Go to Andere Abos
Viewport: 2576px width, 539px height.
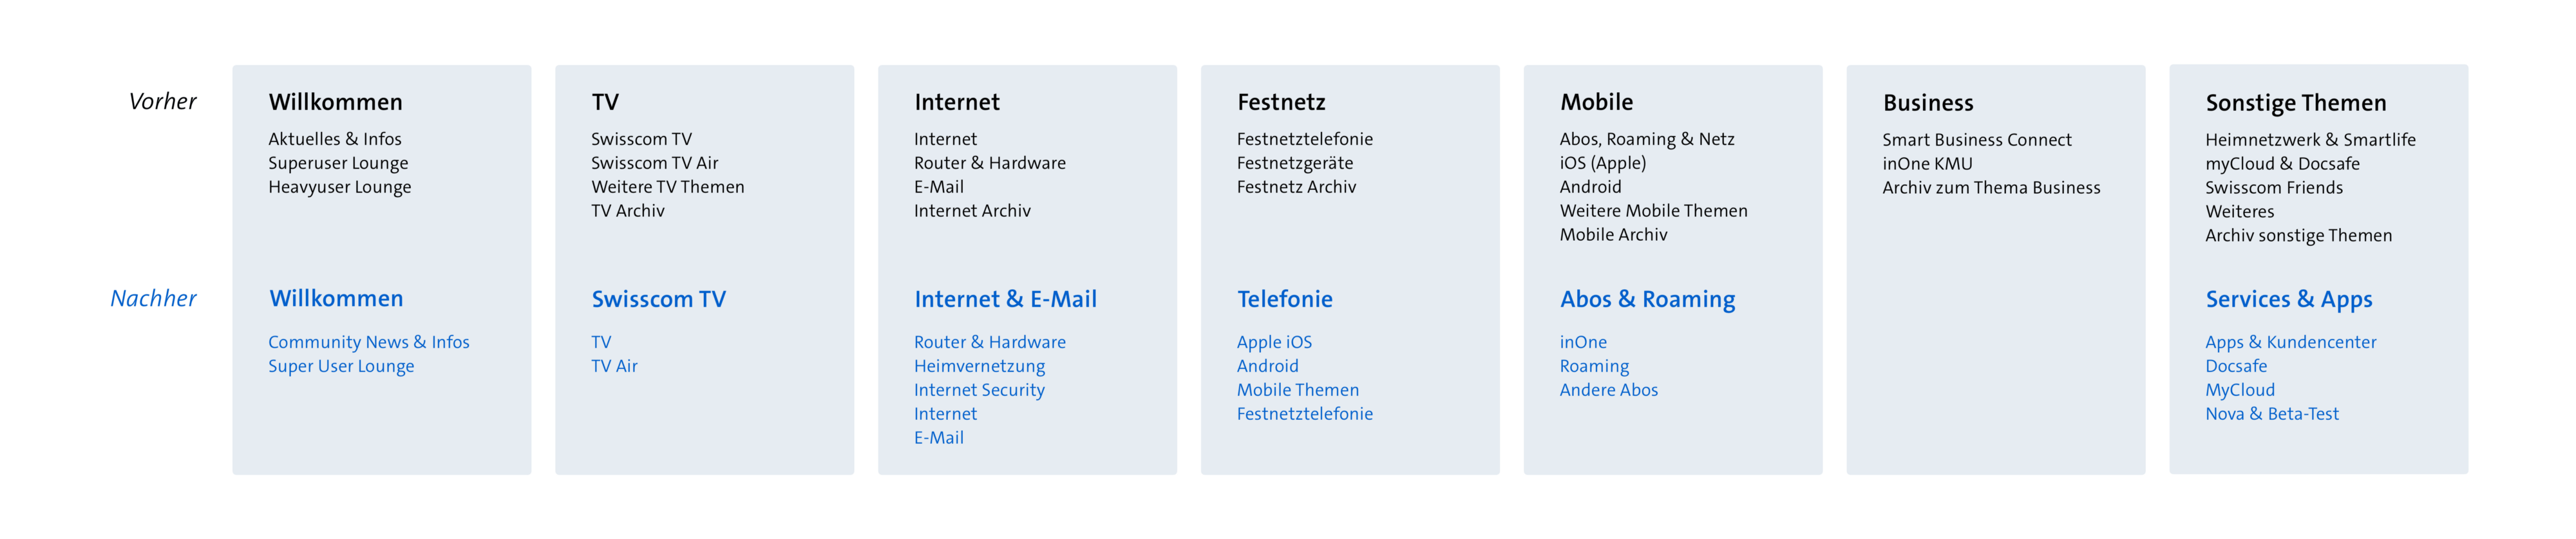[1608, 390]
